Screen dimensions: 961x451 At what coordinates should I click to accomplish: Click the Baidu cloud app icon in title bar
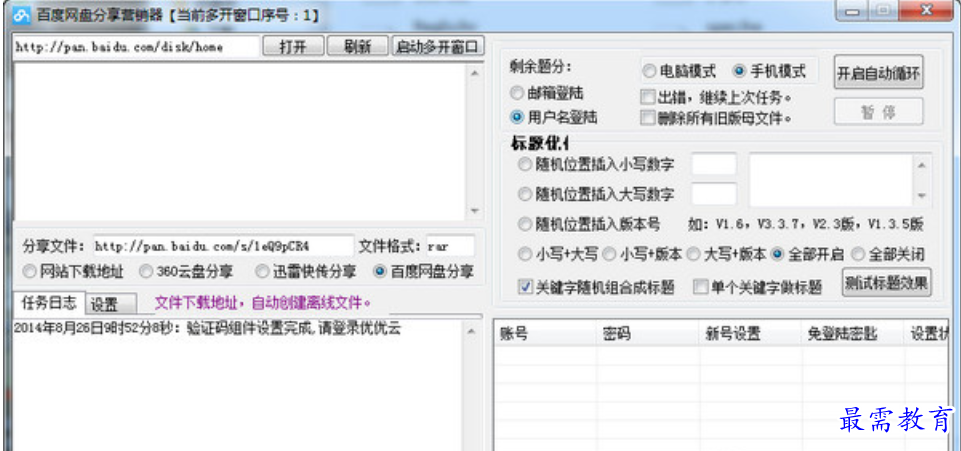coord(22,15)
